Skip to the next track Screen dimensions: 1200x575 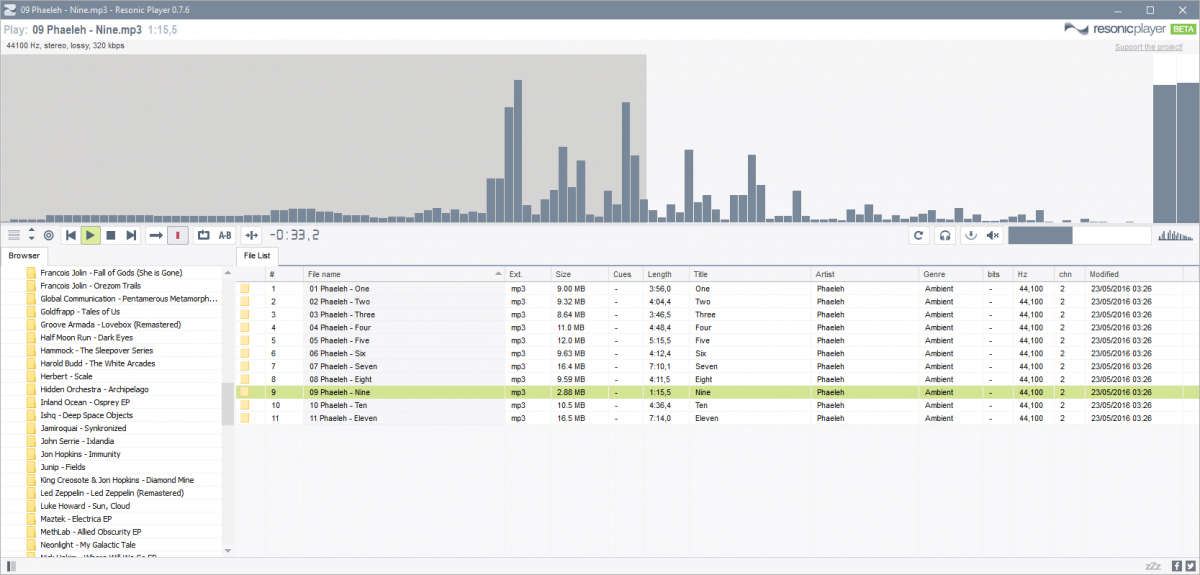point(131,235)
